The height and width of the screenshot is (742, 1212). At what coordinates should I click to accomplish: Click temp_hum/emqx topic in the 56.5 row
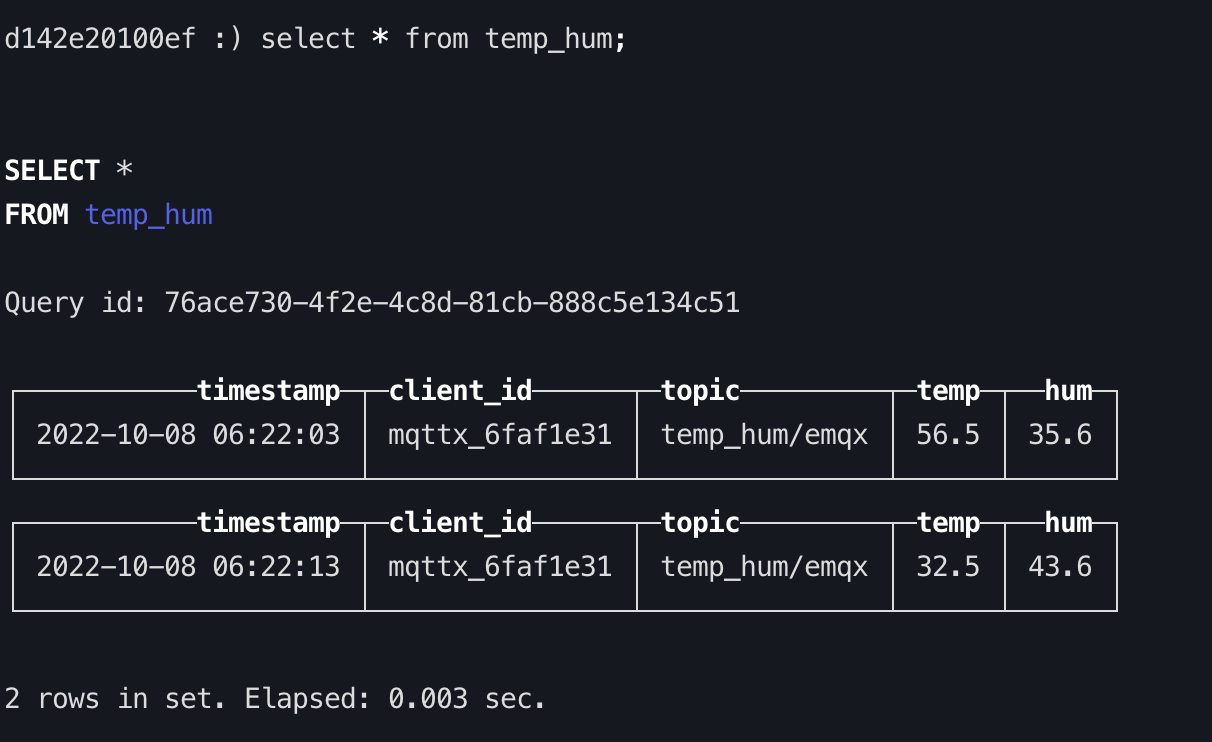(x=764, y=435)
